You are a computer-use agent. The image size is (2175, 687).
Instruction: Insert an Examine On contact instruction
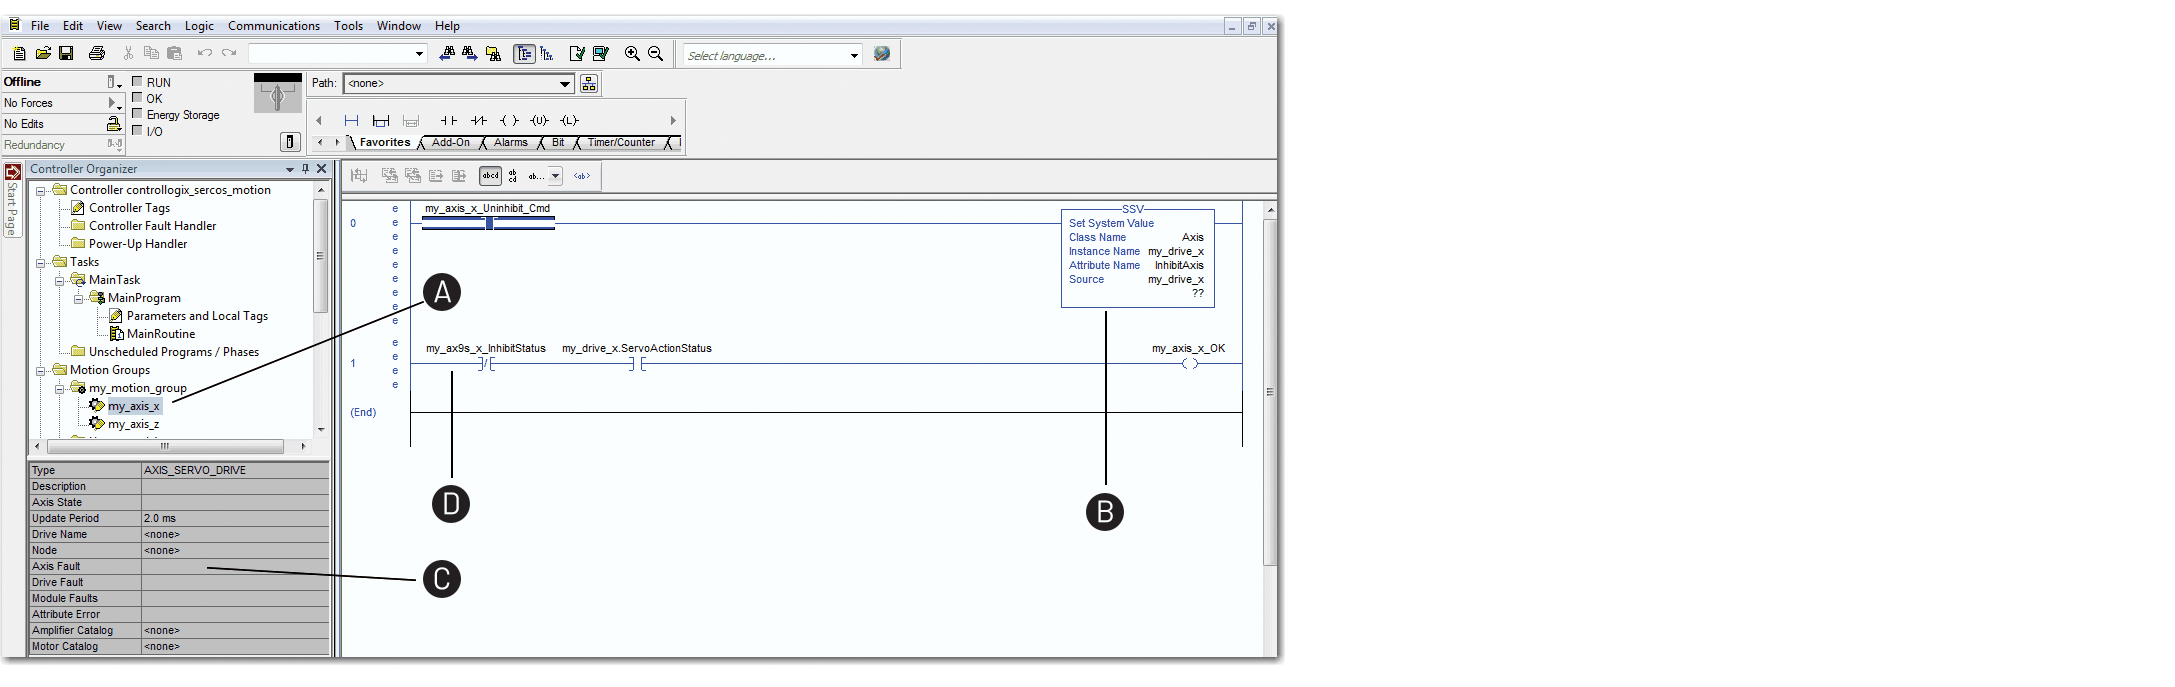pyautogui.click(x=449, y=120)
